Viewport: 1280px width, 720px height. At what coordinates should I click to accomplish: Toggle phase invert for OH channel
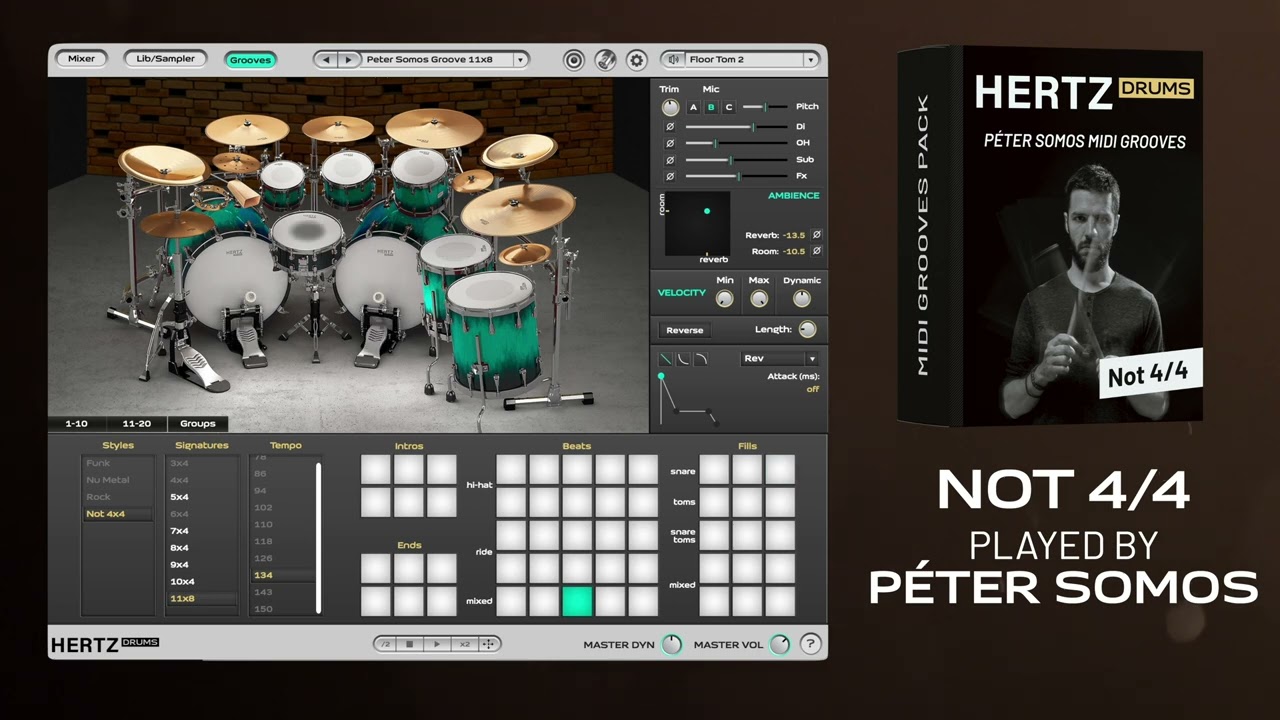point(670,143)
